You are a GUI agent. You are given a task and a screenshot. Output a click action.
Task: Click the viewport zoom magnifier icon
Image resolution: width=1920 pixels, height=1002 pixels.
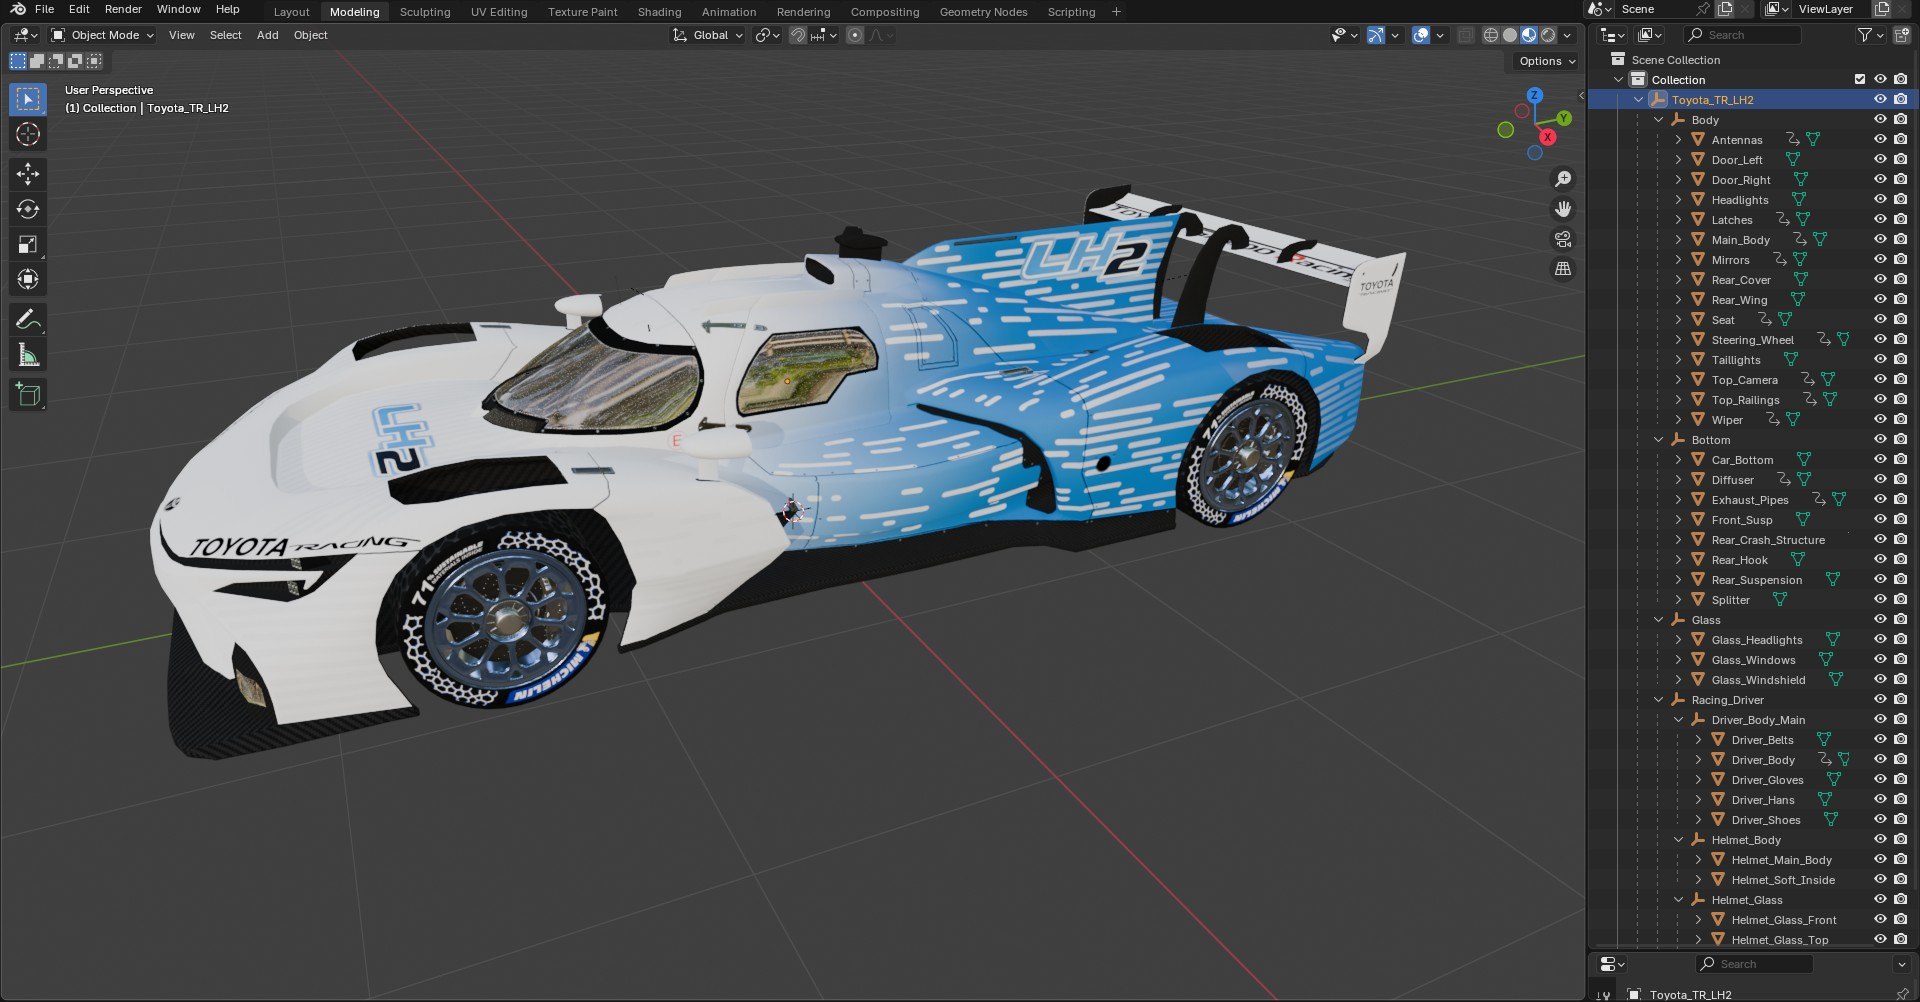pyautogui.click(x=1562, y=179)
